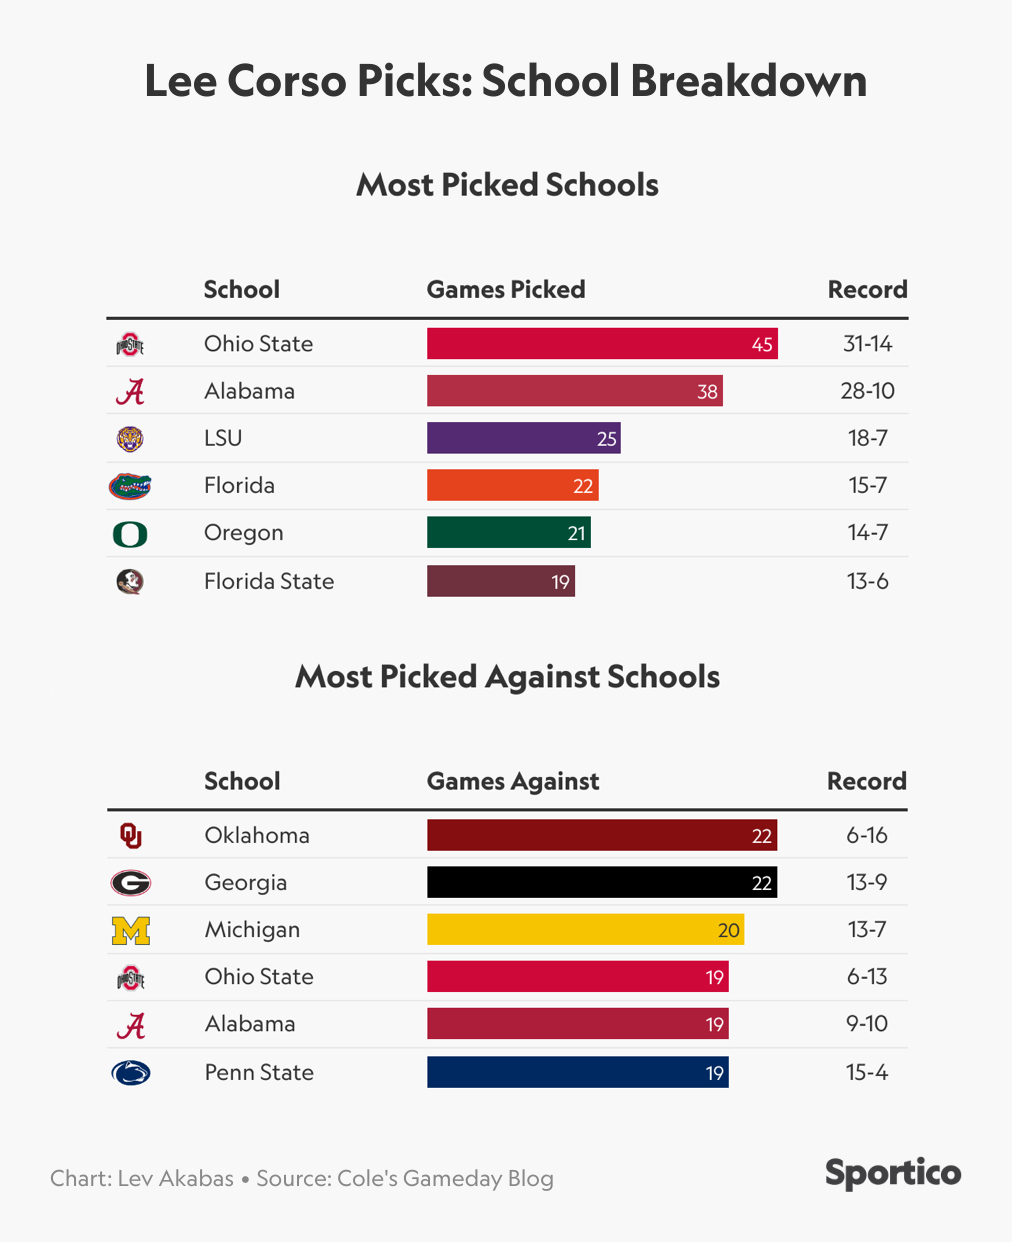
Task: Click the yellow Michigan bar showing 20
Action: pos(585,930)
